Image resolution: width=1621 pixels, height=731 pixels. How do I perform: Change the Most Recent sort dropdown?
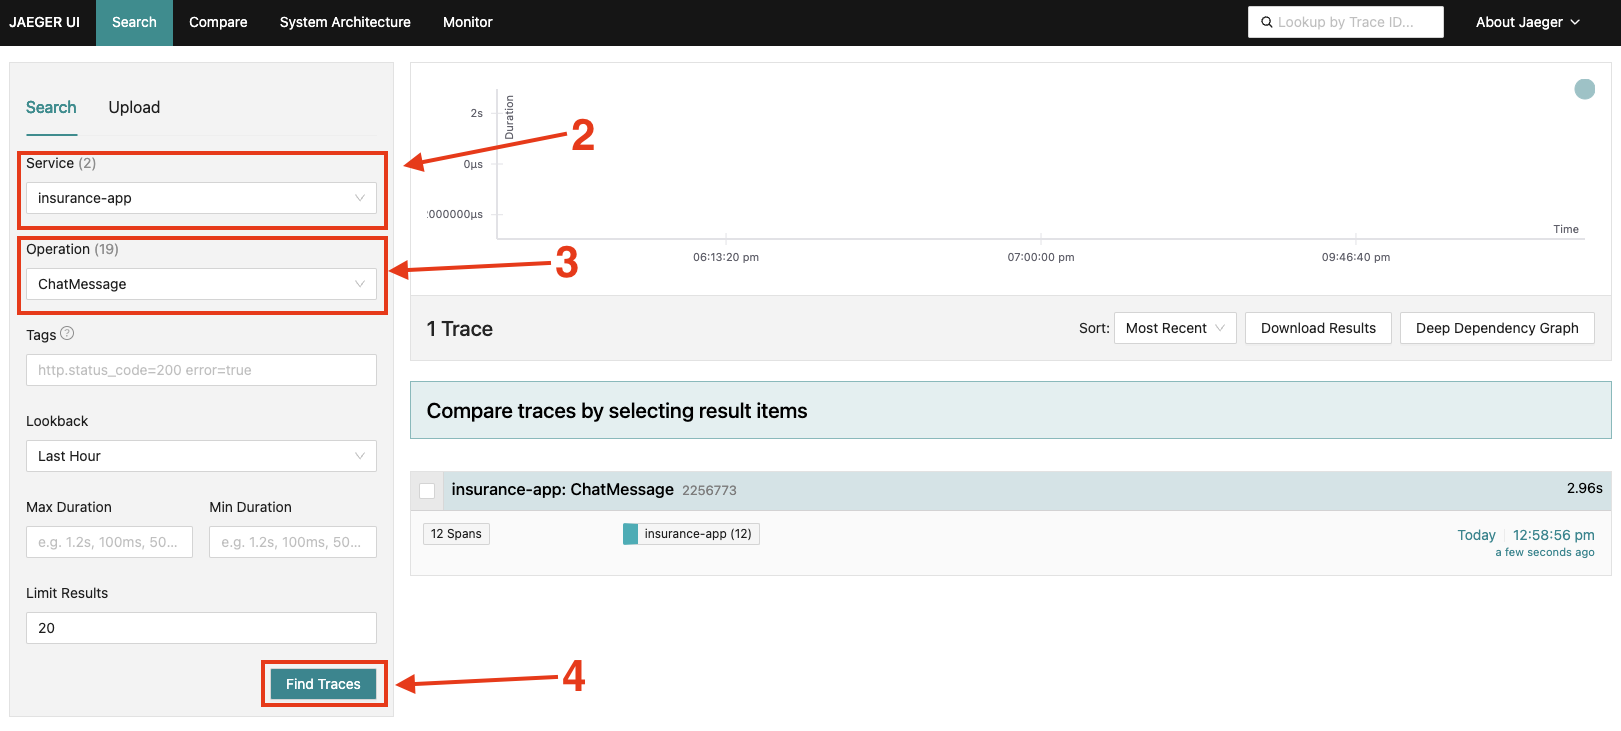pos(1174,328)
